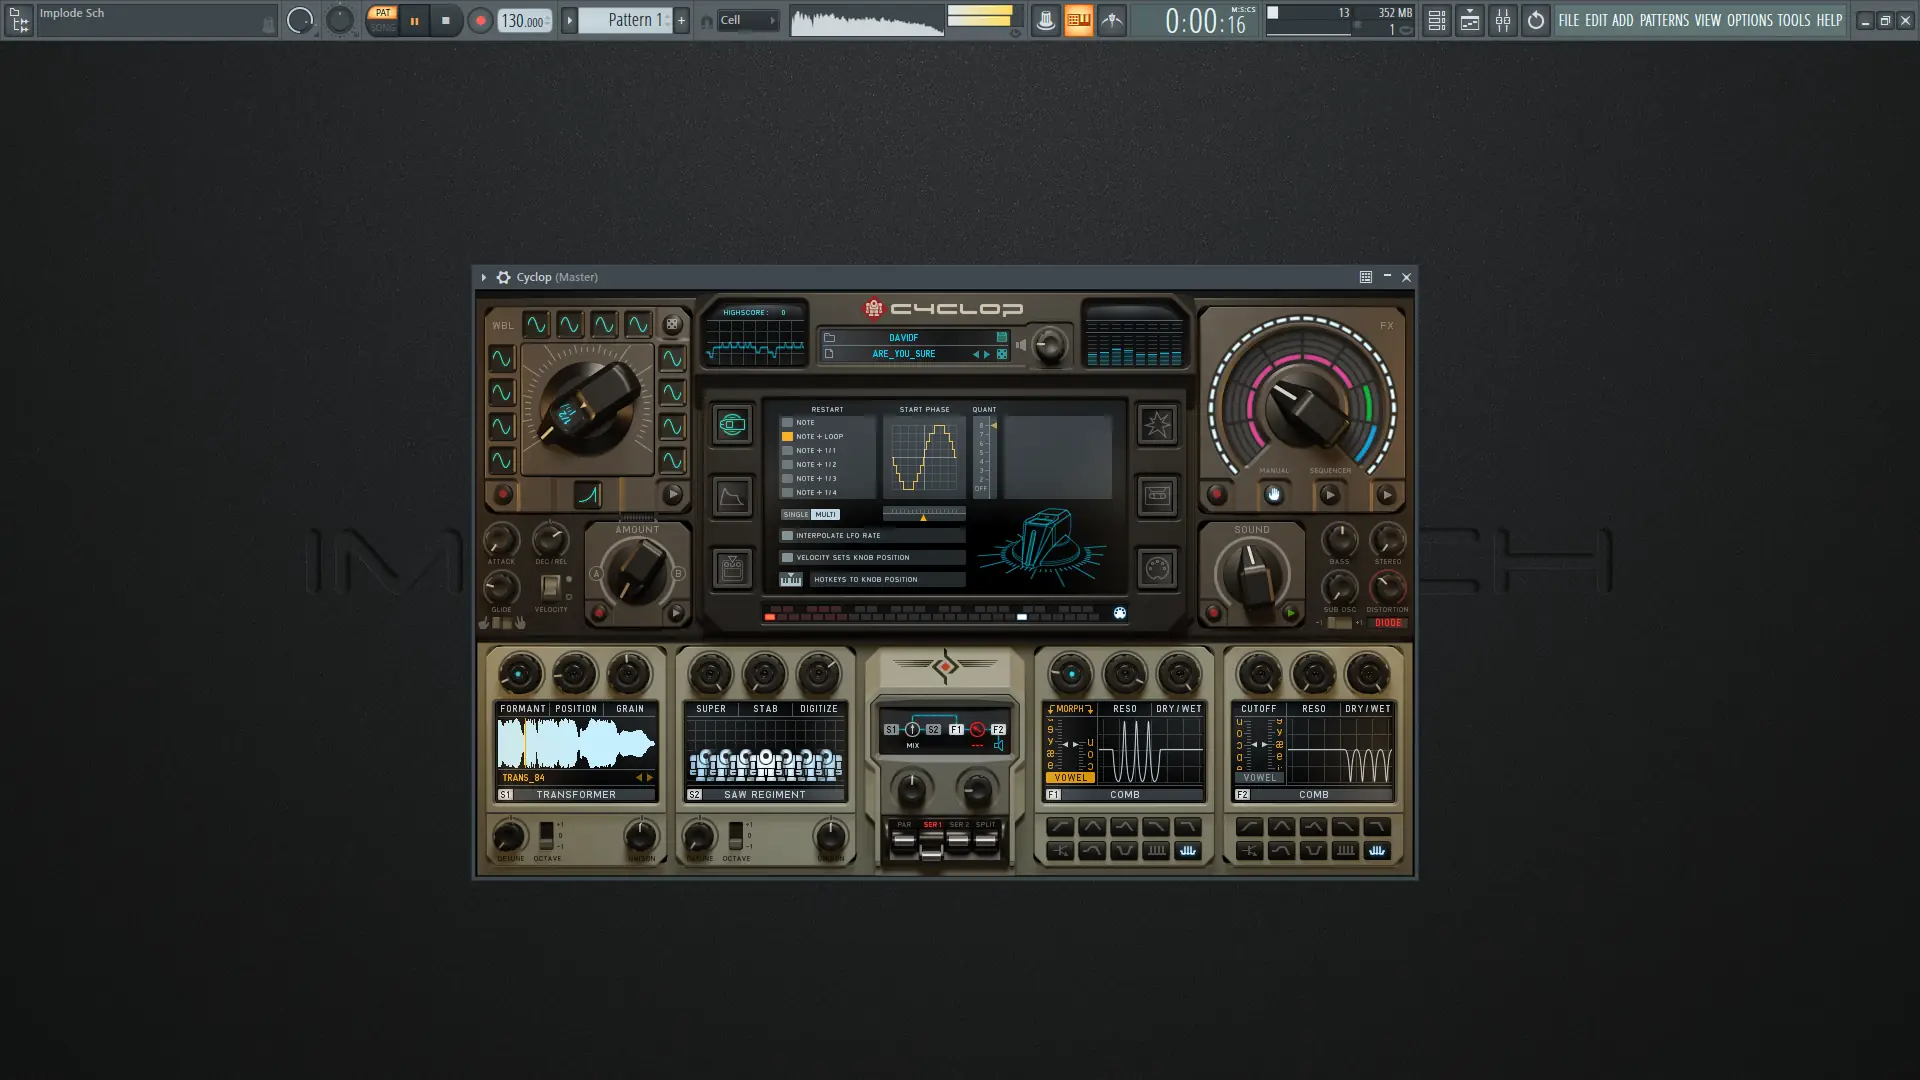Click the explosion star FX page icon
The height and width of the screenshot is (1080, 1920).
pos(1157,425)
